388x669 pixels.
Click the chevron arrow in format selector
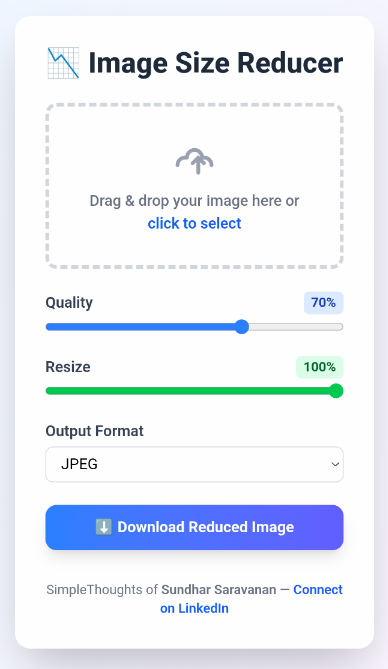(335, 464)
